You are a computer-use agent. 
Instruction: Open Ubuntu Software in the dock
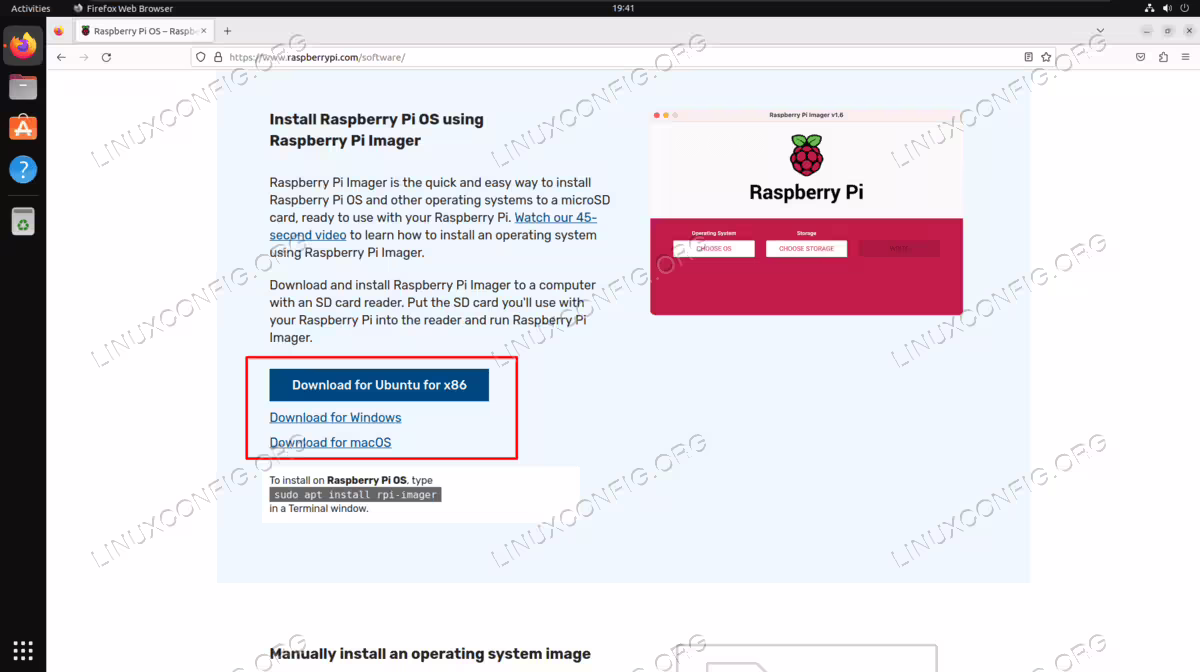pos(23,128)
